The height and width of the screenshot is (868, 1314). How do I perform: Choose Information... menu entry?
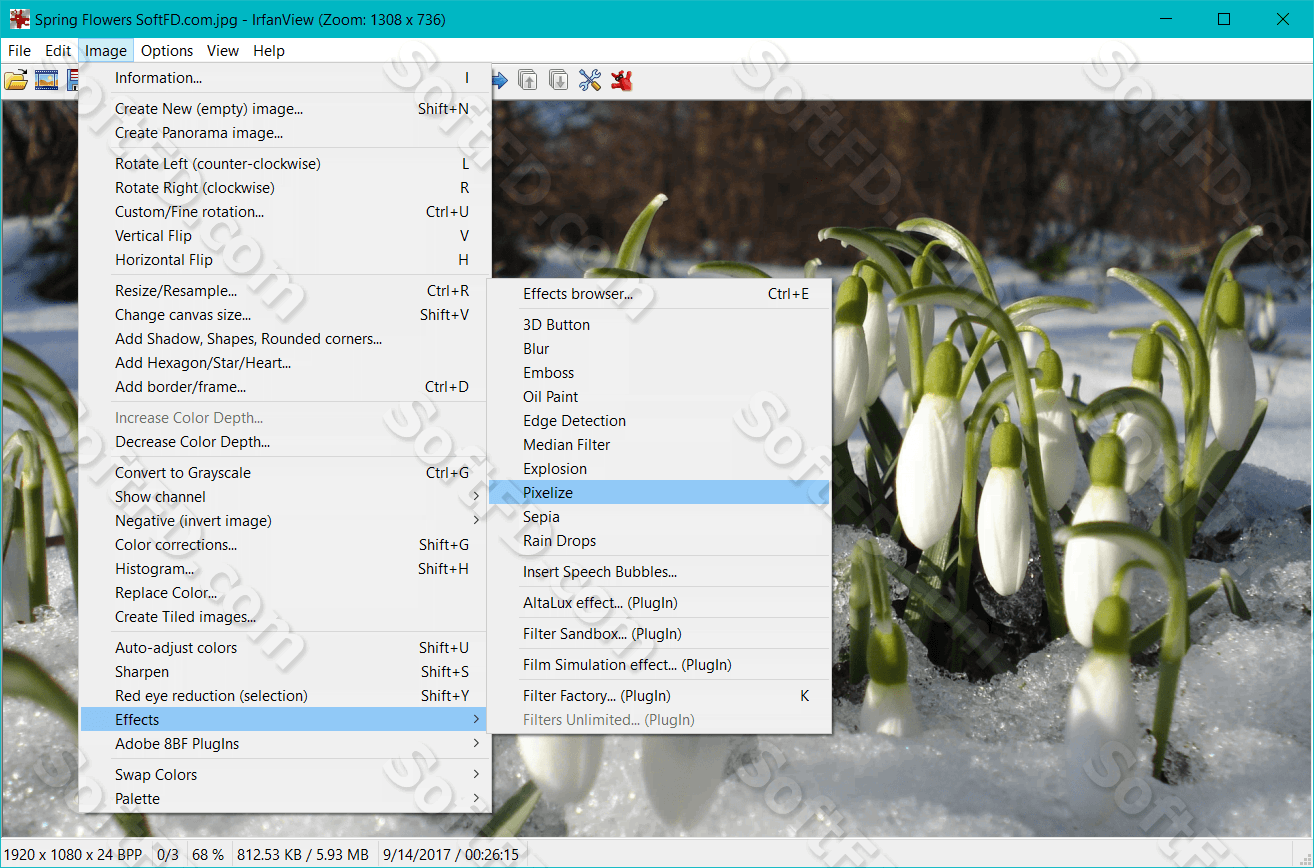[285, 78]
